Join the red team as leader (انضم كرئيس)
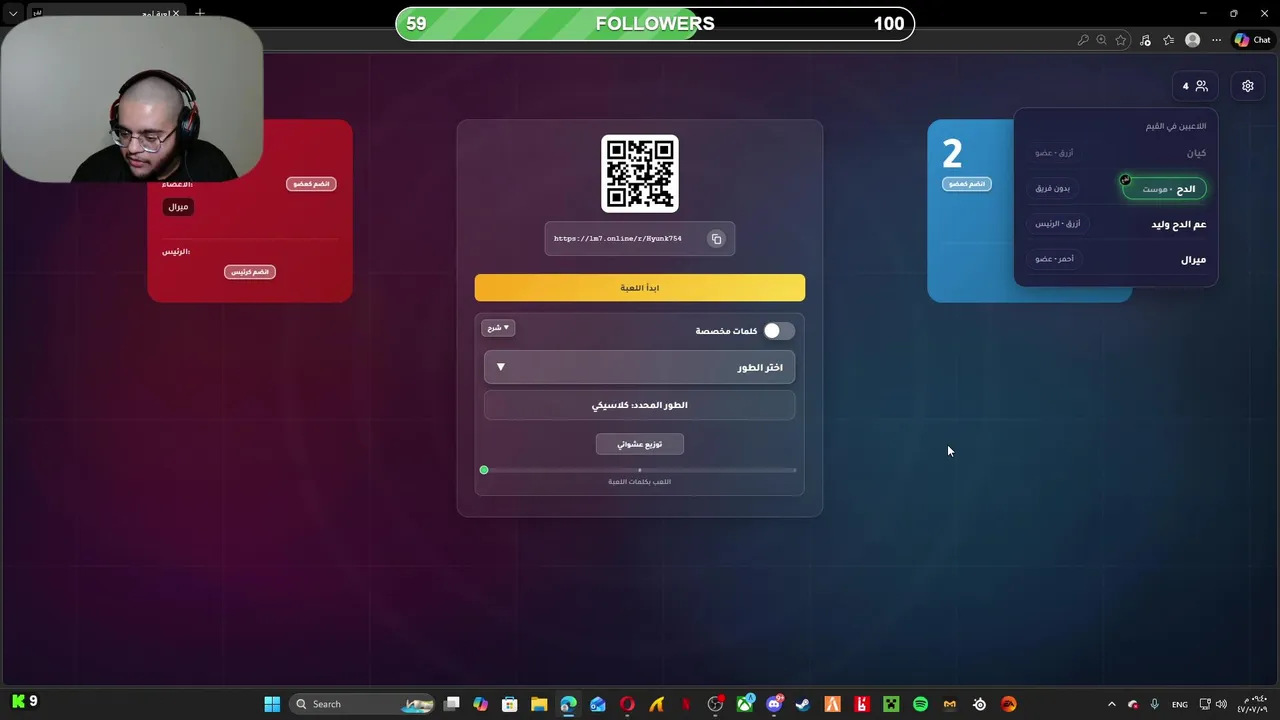The height and width of the screenshot is (720, 1280). point(250,272)
